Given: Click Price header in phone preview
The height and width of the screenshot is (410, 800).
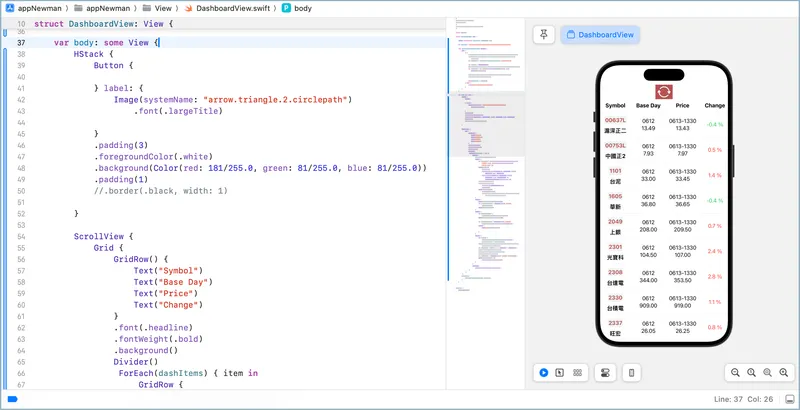Looking at the screenshot, I should [x=682, y=106].
